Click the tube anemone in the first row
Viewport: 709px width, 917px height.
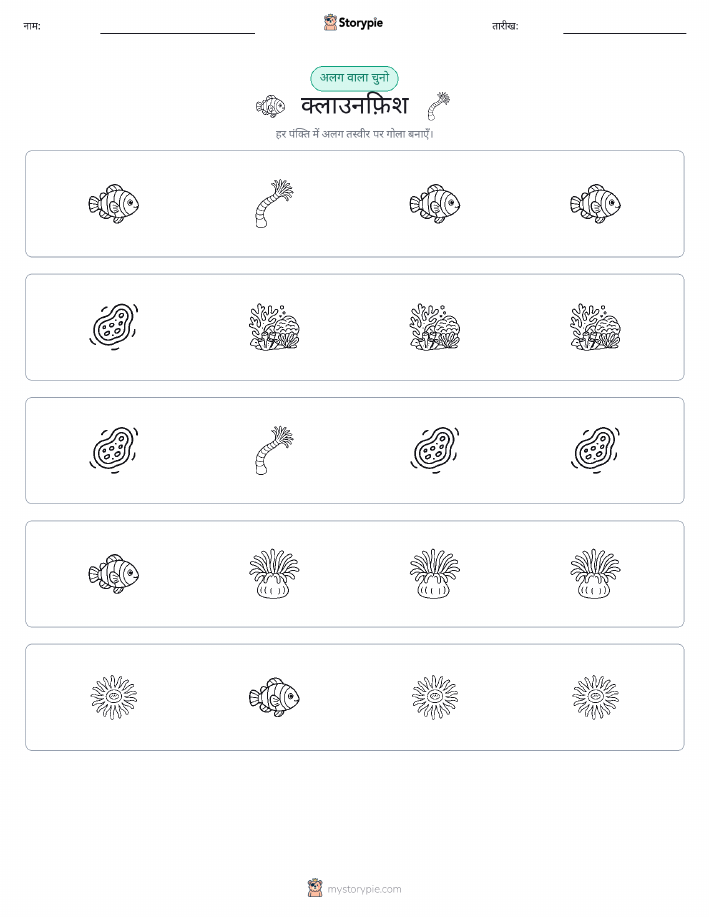tap(274, 204)
